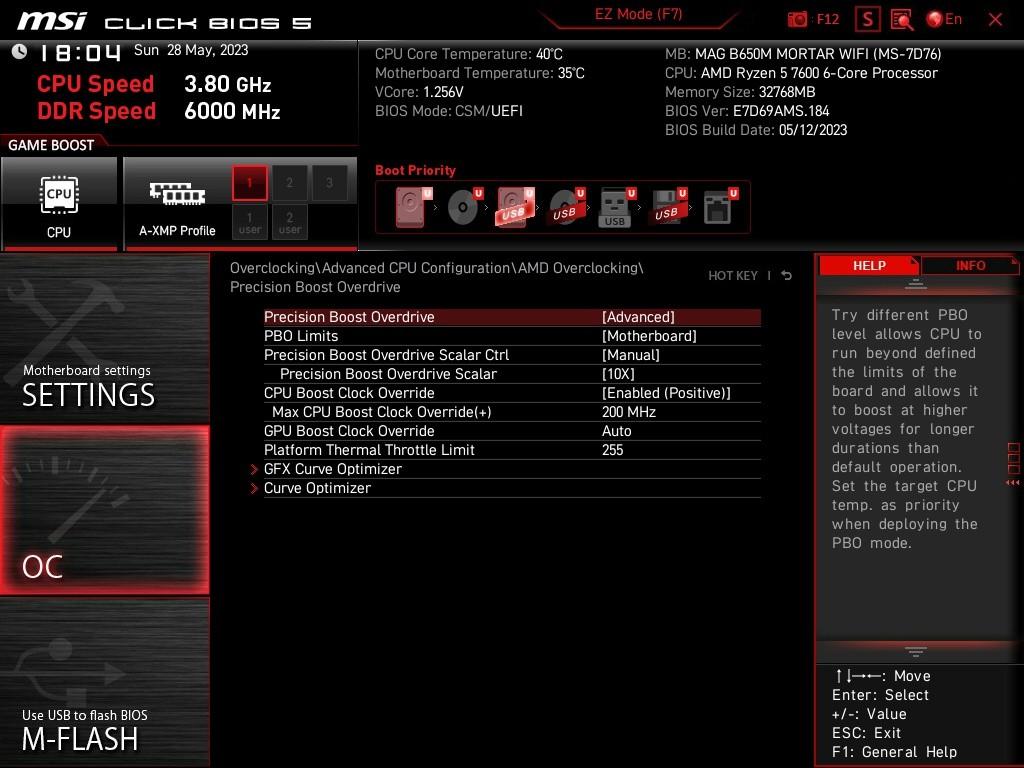Select the Precision Boost Overdrive Scalar 10X value
Viewport: 1024px width, 768px height.
coord(618,374)
